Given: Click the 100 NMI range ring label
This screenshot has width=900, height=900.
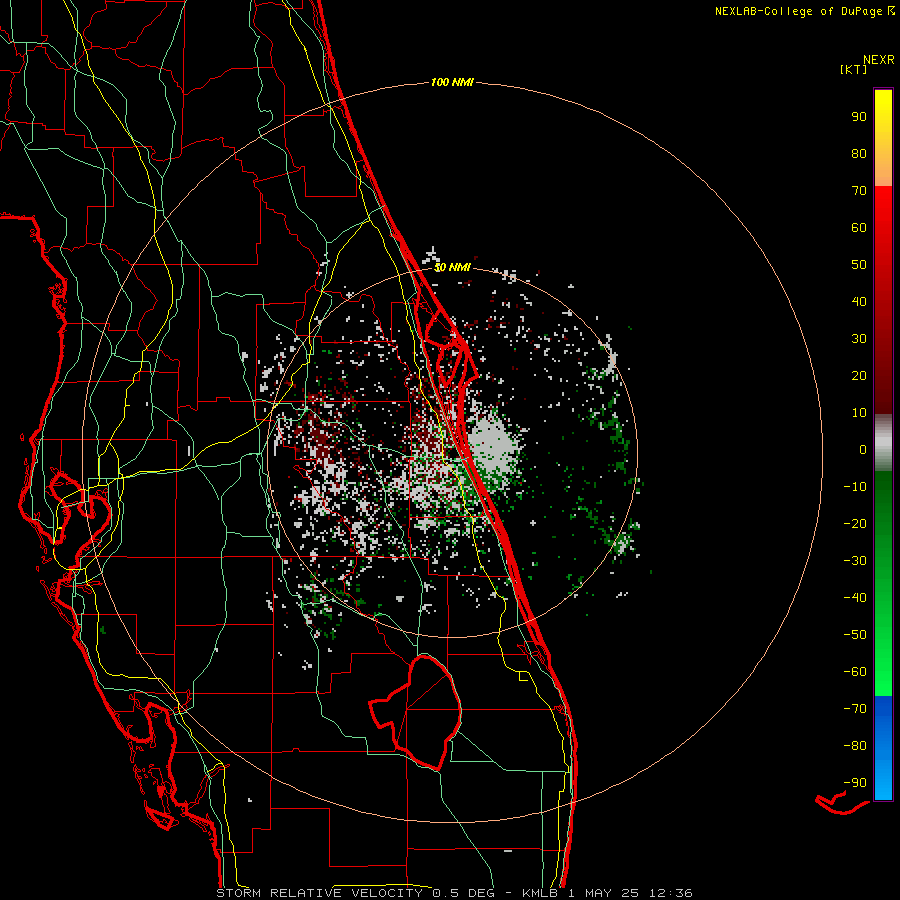Looking at the screenshot, I should (x=452, y=82).
